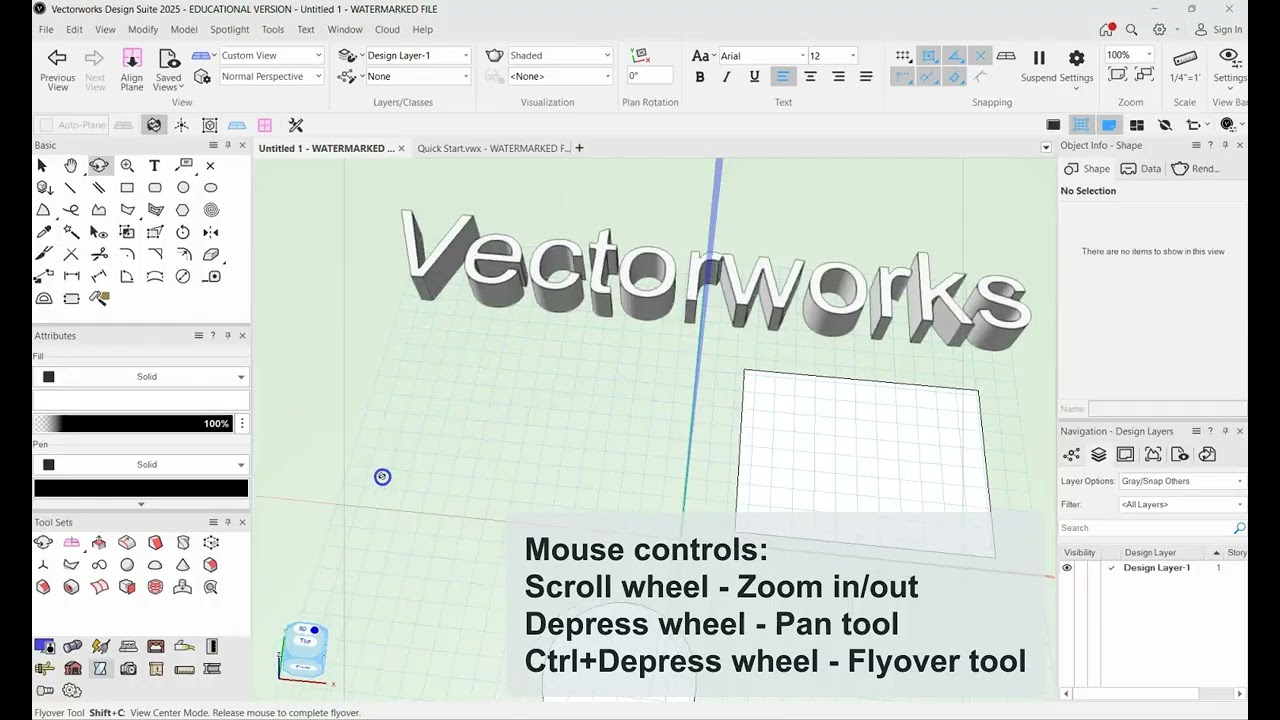
Task: Select the Push/Pull tool in Tool Sets
Action: pos(99,543)
